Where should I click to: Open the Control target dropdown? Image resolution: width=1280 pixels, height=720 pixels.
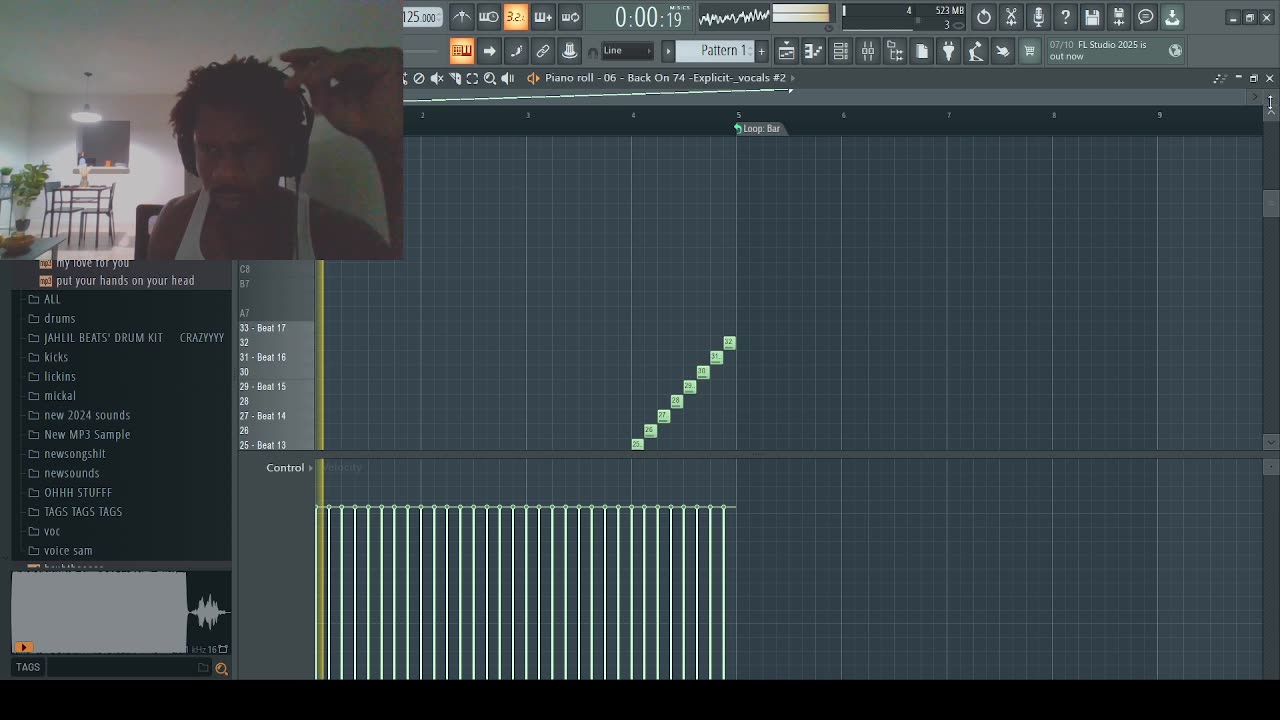285,468
